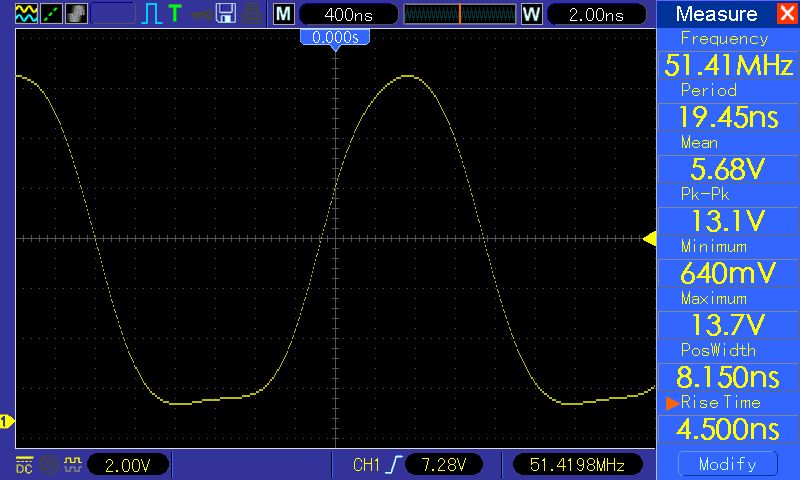Viewport: 800px width, 480px height.
Task: Select the Pk-Pk measurement label
Action: 705,194
